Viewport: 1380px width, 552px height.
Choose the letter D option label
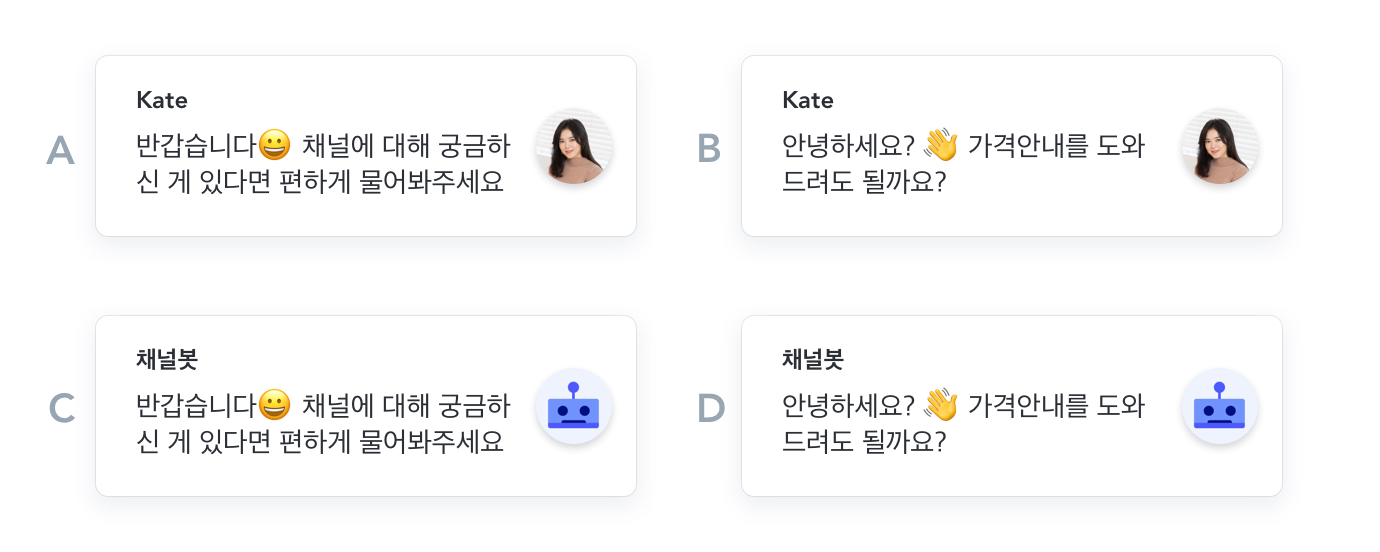[x=710, y=409]
